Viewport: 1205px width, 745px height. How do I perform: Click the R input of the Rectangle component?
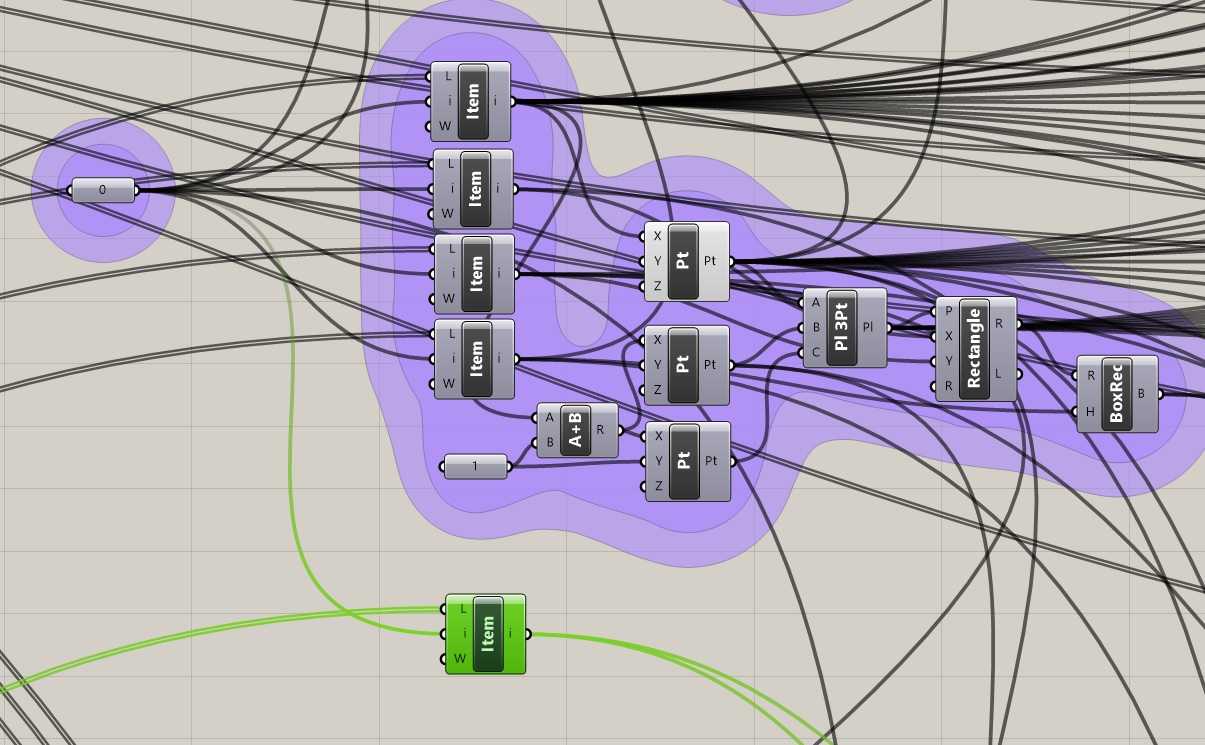[948, 386]
